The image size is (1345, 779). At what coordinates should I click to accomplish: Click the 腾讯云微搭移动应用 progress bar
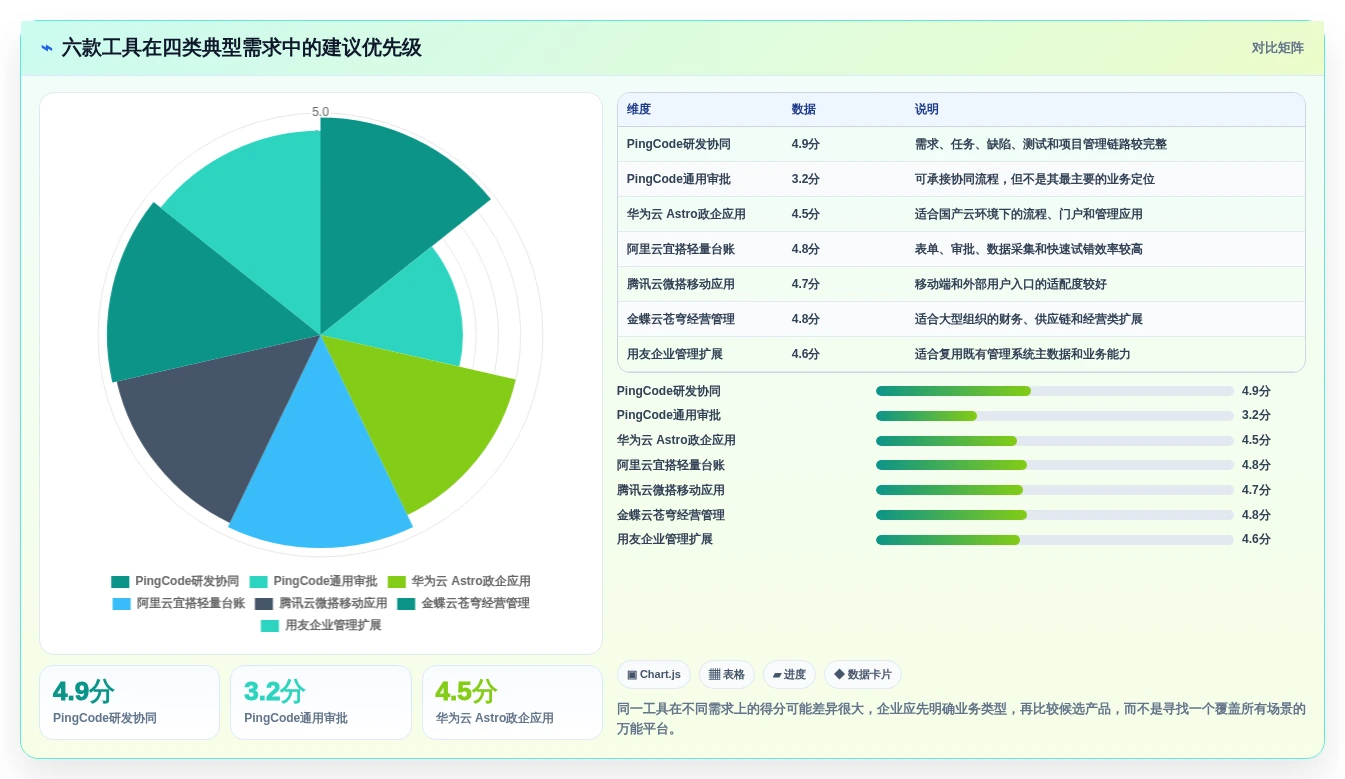coord(1055,490)
